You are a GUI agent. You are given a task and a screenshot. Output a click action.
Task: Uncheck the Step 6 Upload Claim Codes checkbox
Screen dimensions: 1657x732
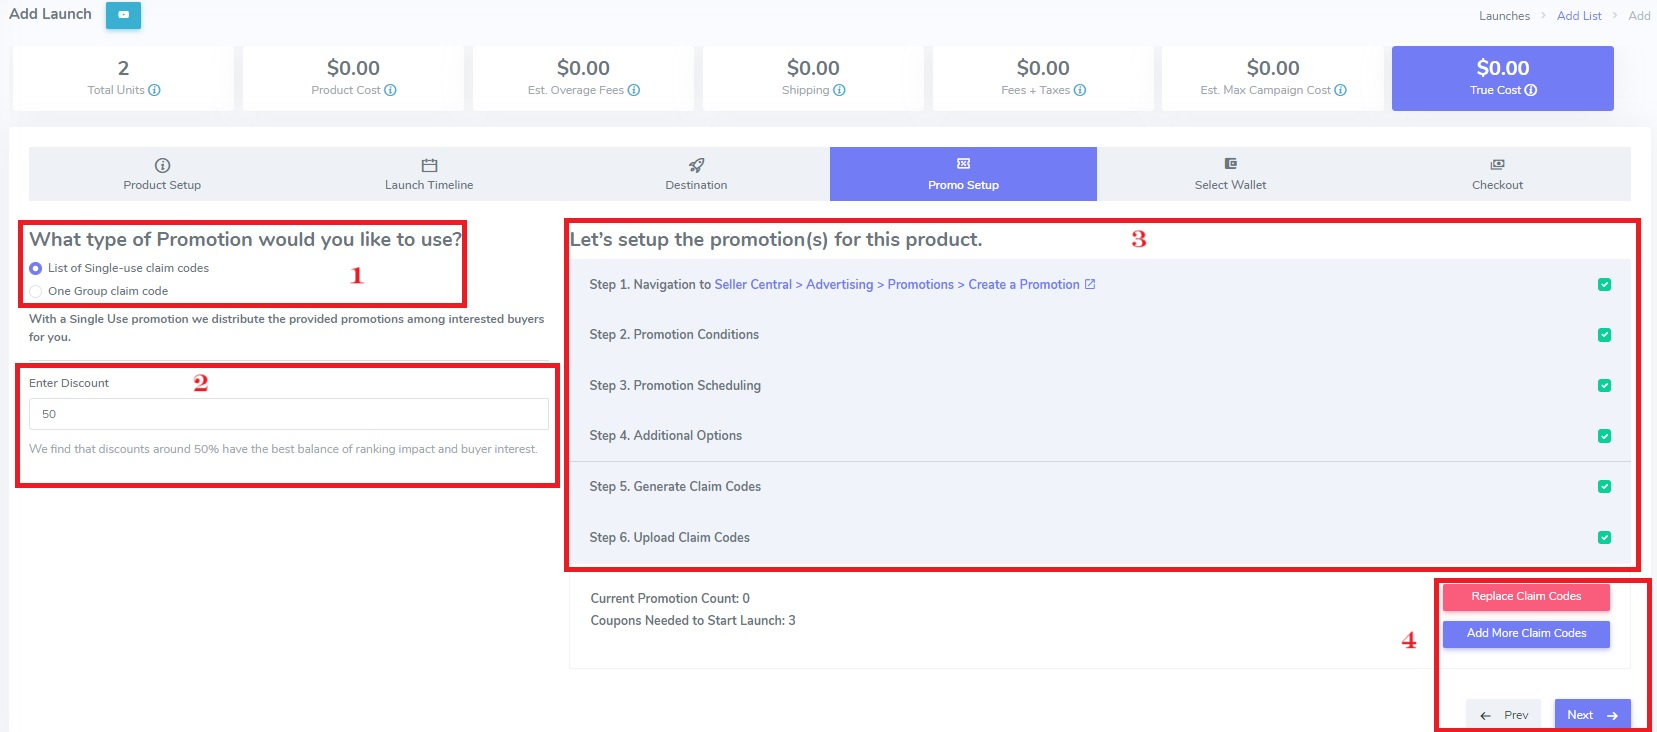(1604, 537)
